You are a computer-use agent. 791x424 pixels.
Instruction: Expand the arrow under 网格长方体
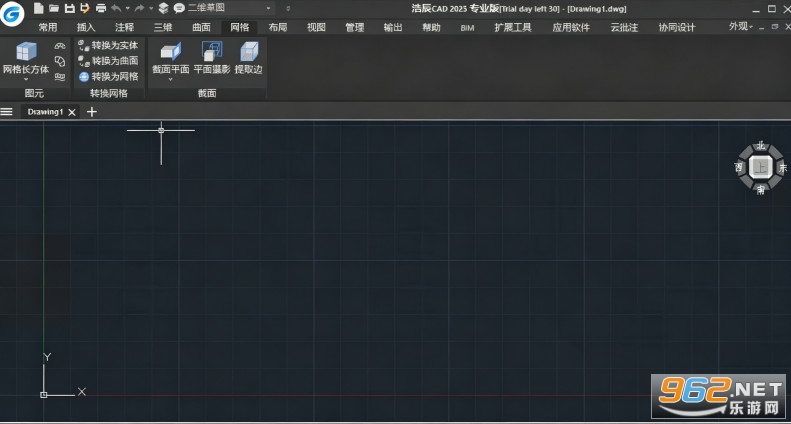click(26, 79)
